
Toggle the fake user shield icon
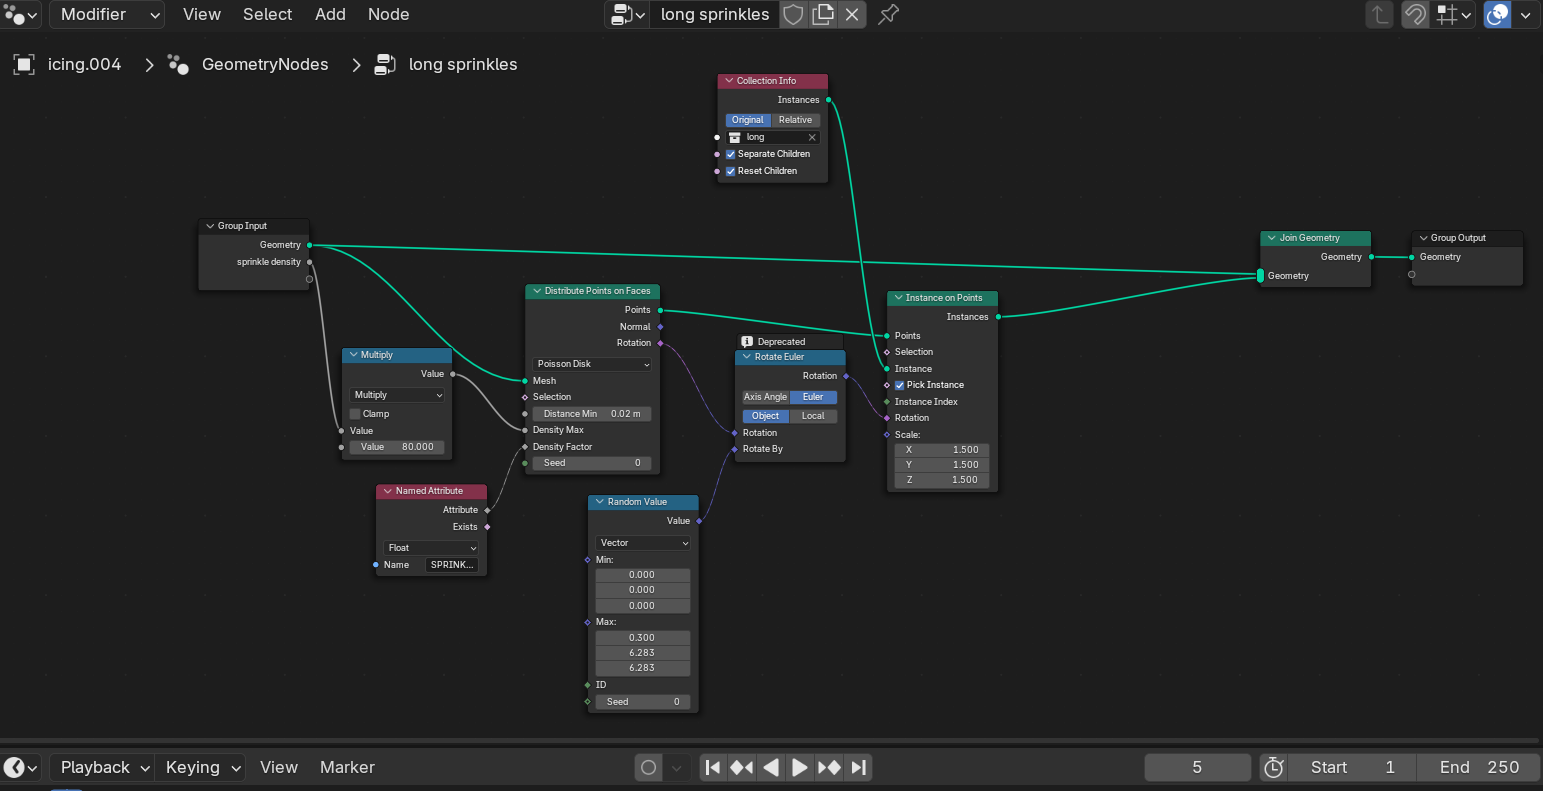pyautogui.click(x=793, y=14)
